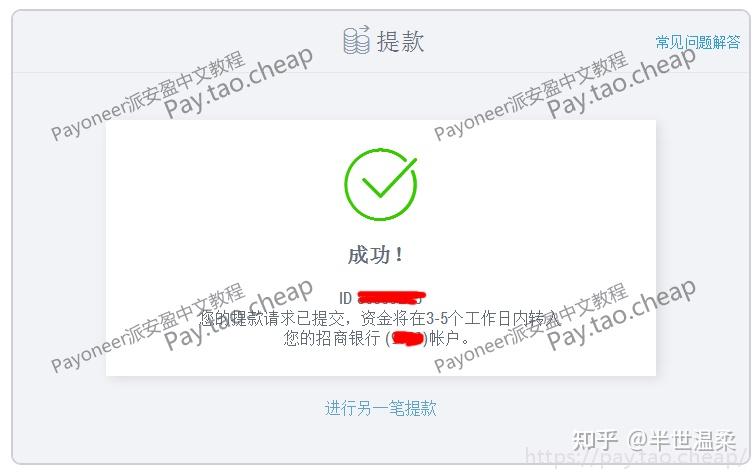Screen dimensions: 755x472
Task: Open the 常见问题解答 FAQ link
Action: (x=698, y=42)
